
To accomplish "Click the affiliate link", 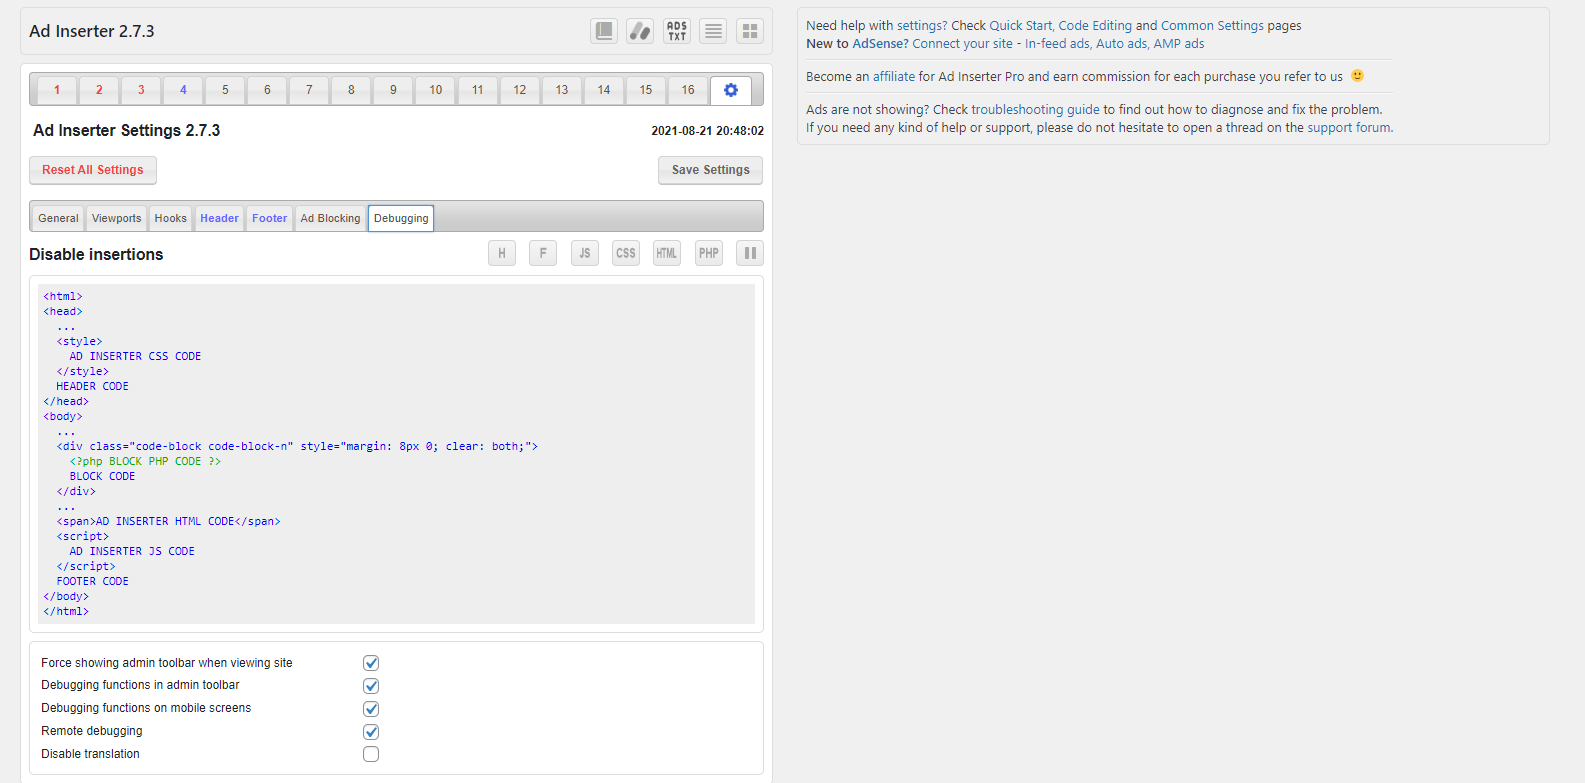I will click(894, 77).
